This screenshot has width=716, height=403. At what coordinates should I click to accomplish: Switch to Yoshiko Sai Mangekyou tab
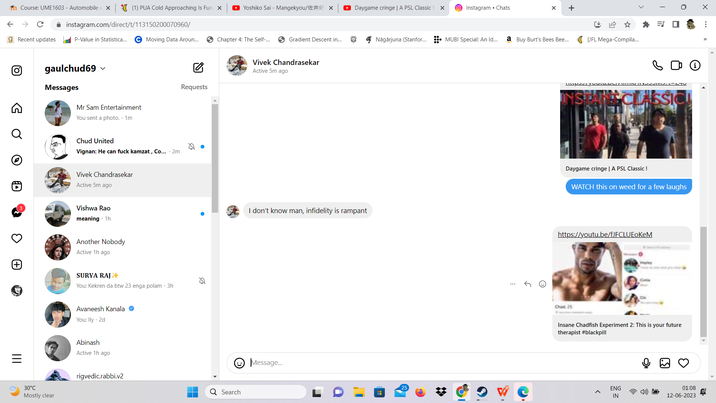282,8
